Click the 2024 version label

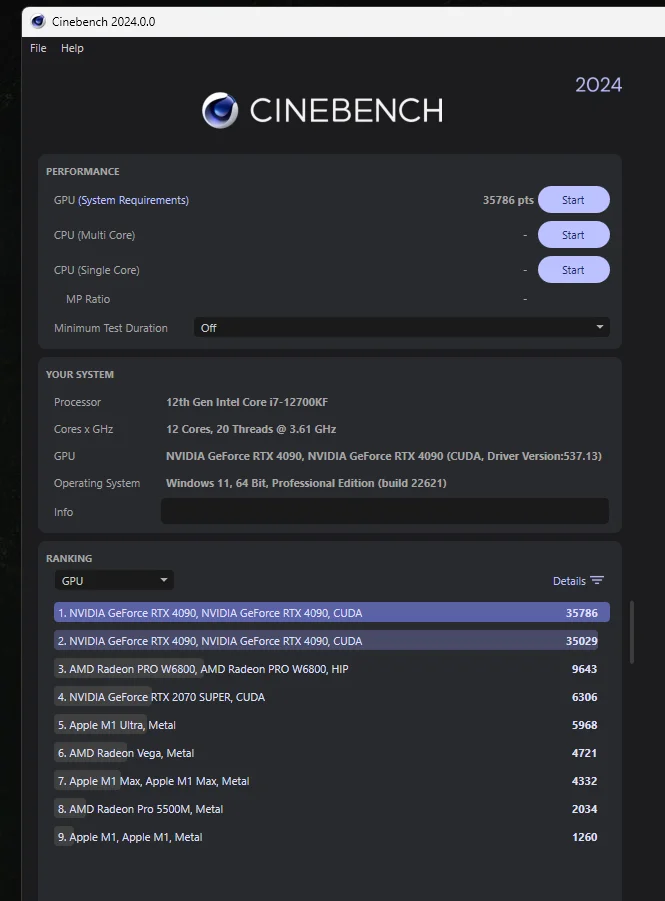point(598,85)
